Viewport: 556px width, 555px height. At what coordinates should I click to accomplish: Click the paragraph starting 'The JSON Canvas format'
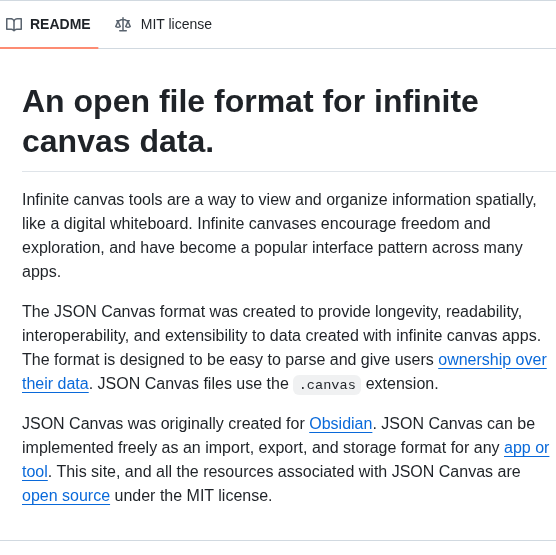[x=284, y=348]
